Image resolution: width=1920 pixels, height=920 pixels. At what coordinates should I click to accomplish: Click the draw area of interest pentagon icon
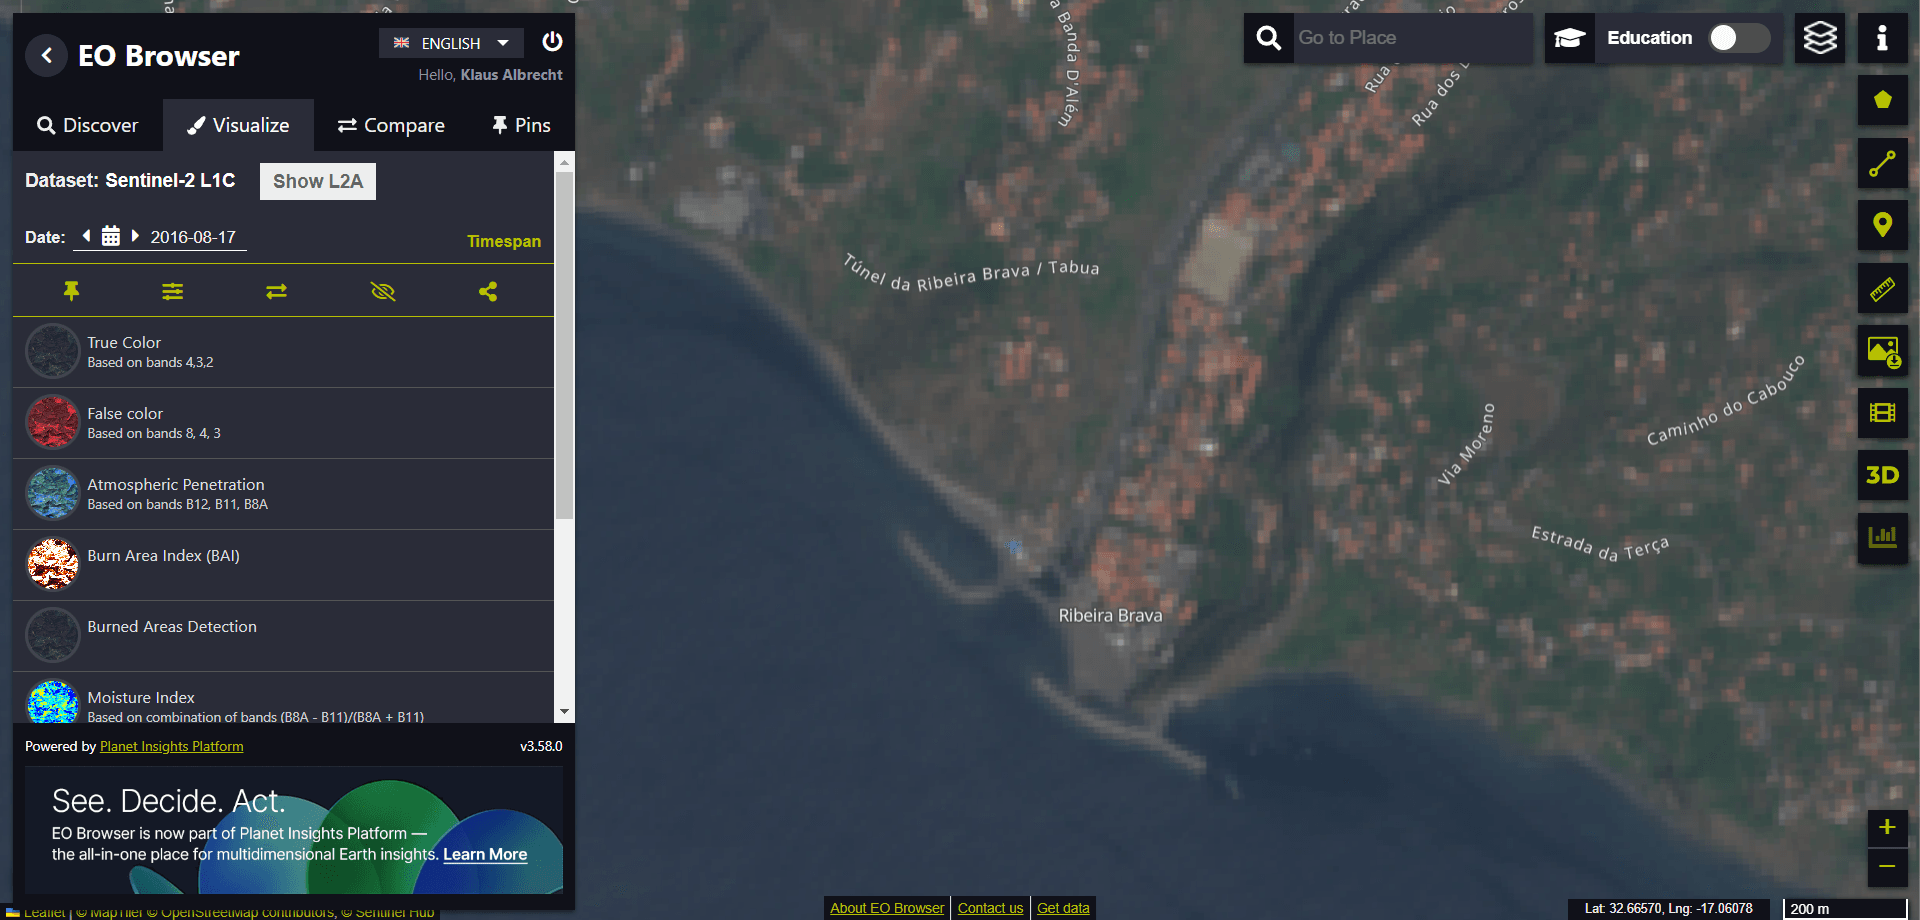coord(1882,100)
